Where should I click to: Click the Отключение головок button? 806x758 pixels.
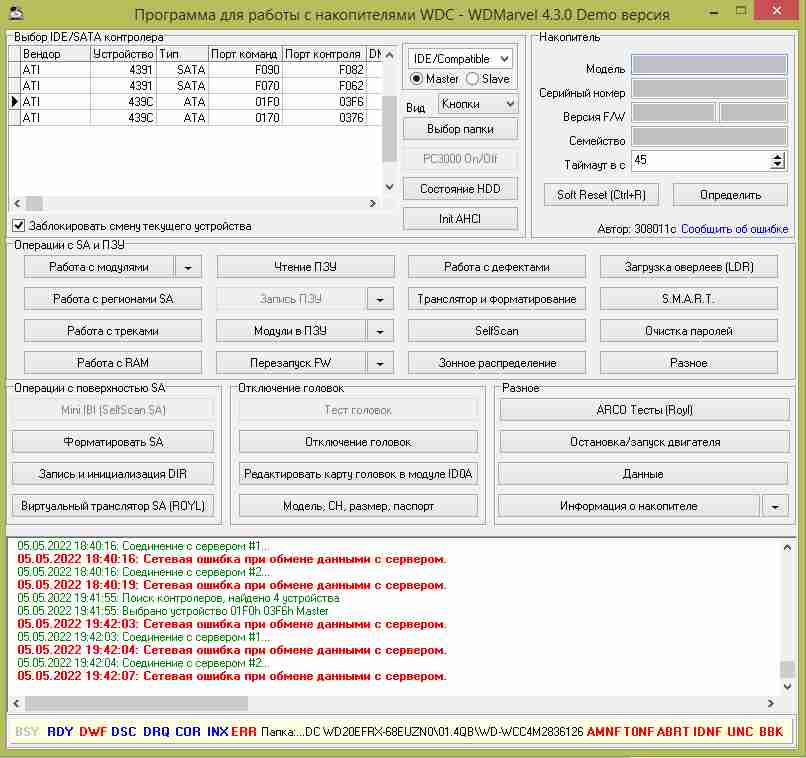coord(358,442)
